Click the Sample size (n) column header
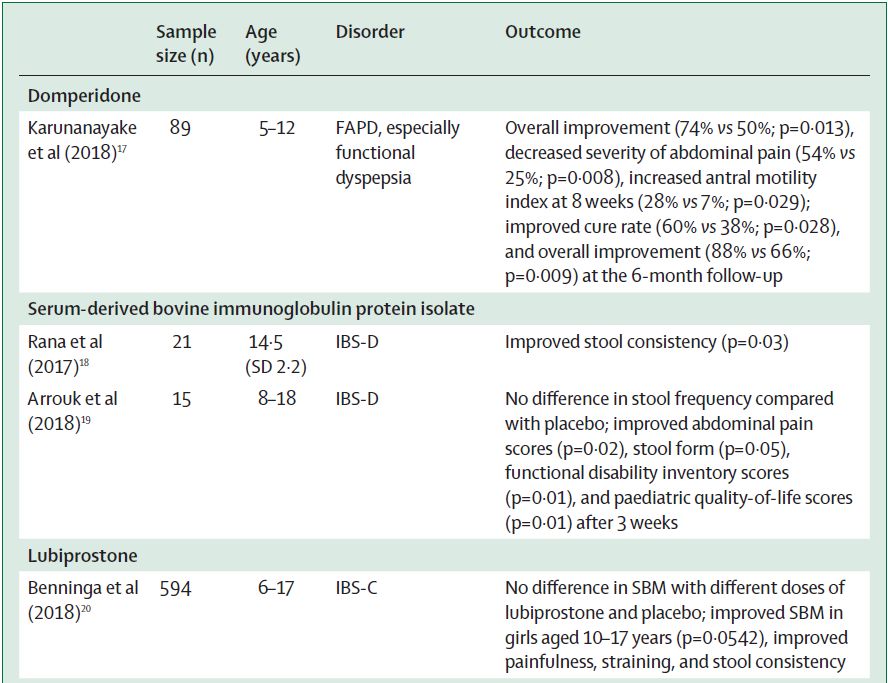Viewport: 889px width, 683px height. pyautogui.click(x=186, y=44)
